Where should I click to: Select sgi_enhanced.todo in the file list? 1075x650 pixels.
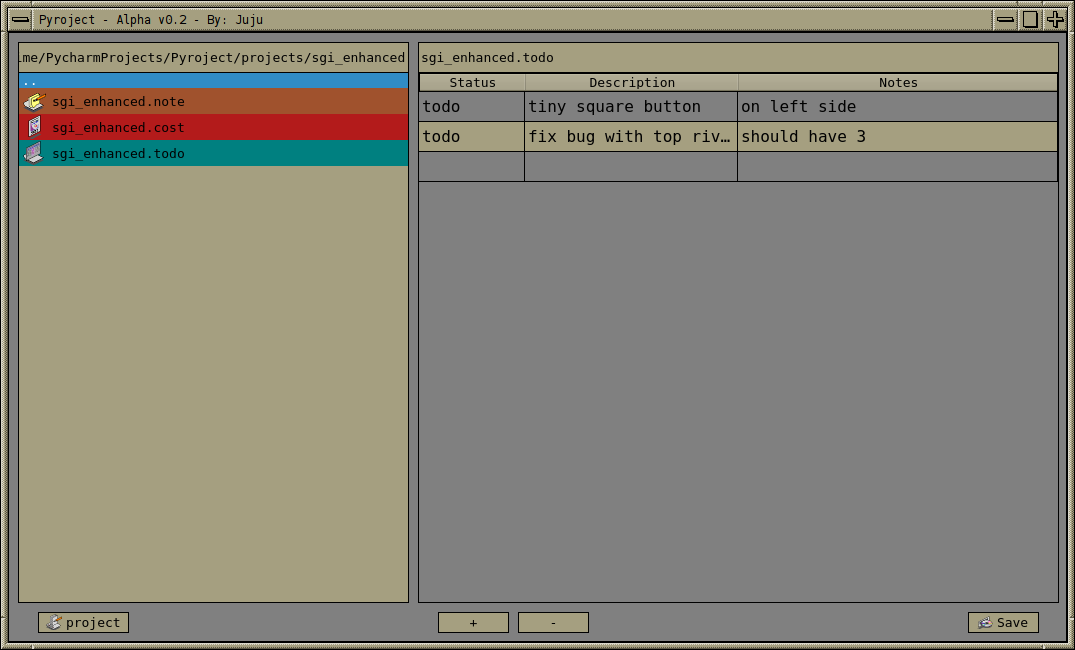[x=118, y=154]
